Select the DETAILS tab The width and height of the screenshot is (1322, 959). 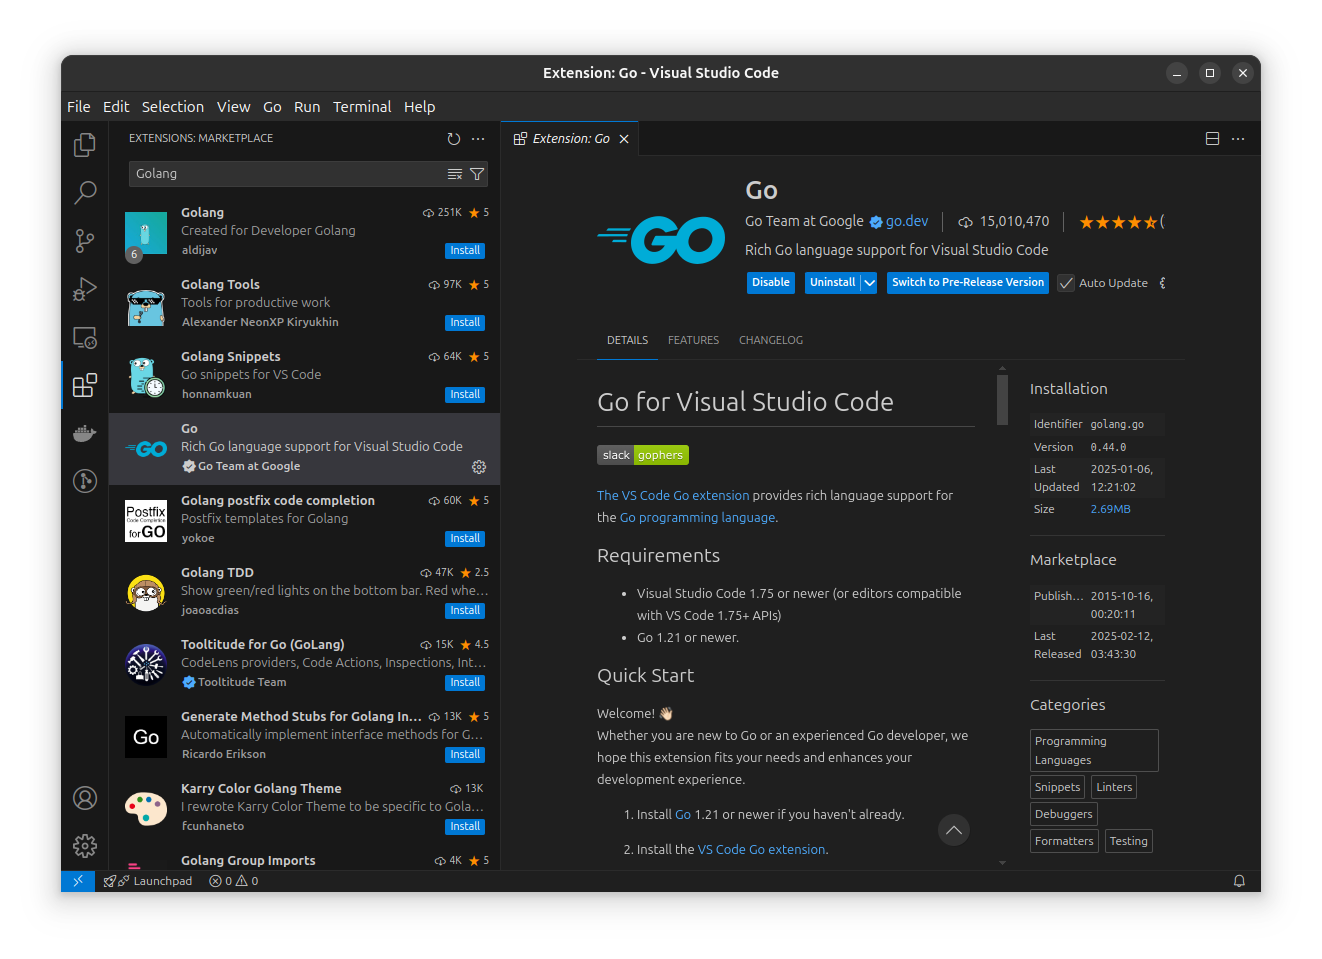tap(627, 340)
